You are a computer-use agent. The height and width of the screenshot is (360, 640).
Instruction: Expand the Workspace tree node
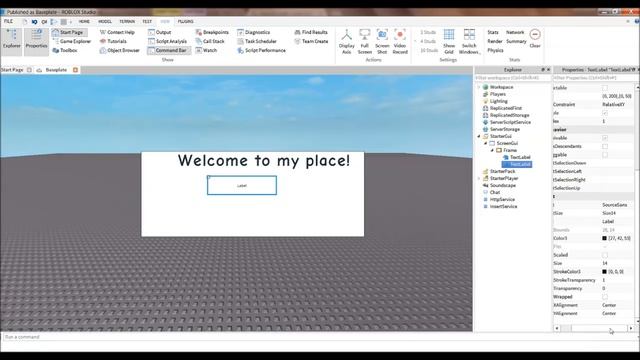coord(479,87)
